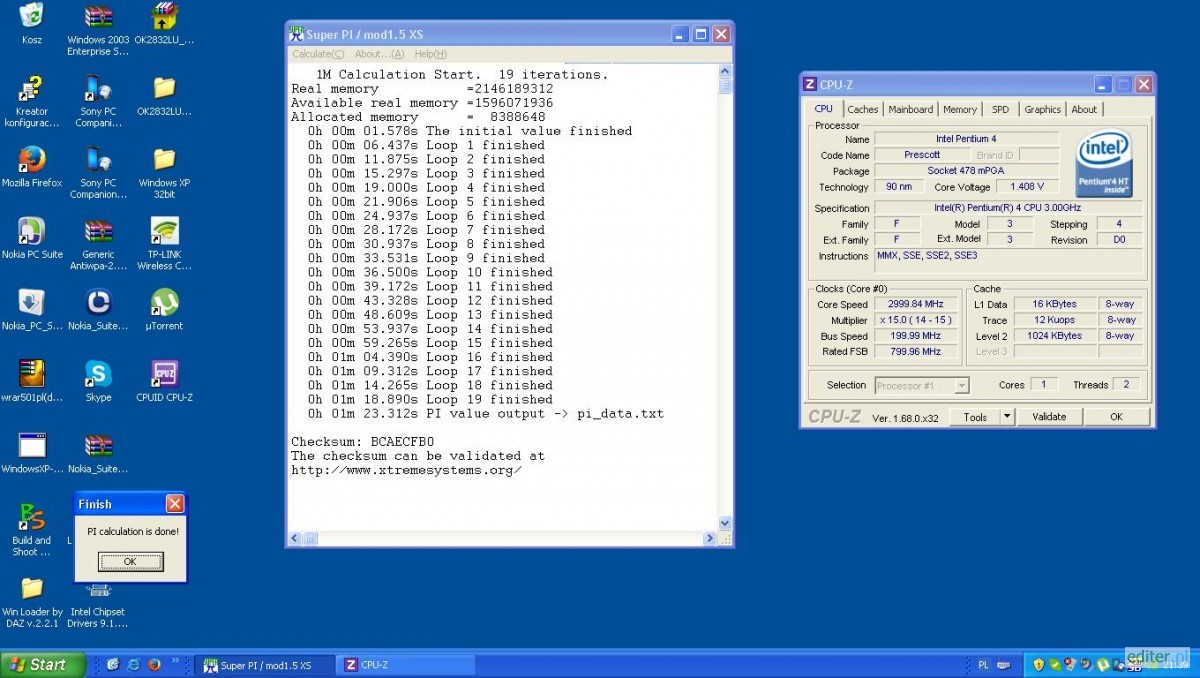Open the wrar501pl installer icon

[31, 374]
